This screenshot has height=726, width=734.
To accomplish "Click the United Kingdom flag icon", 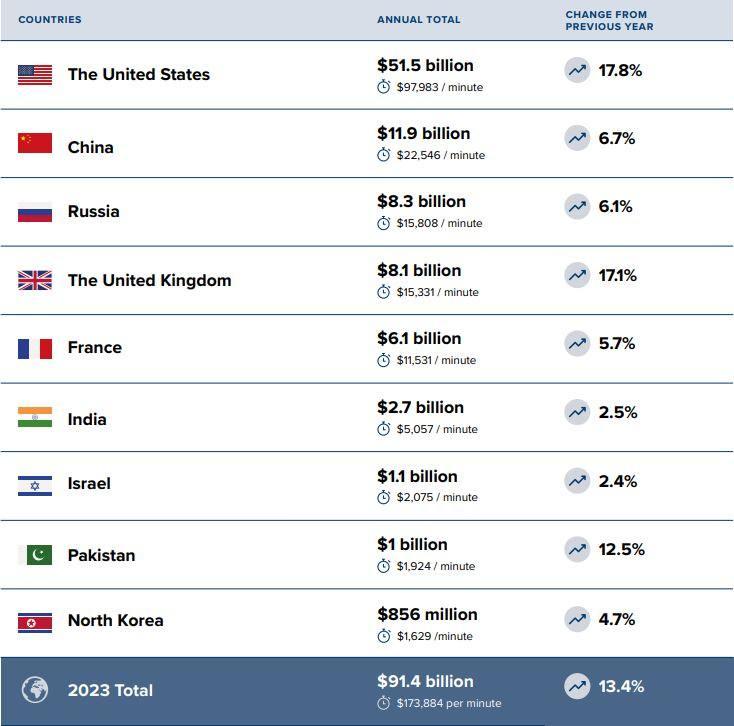I will click(x=35, y=280).
